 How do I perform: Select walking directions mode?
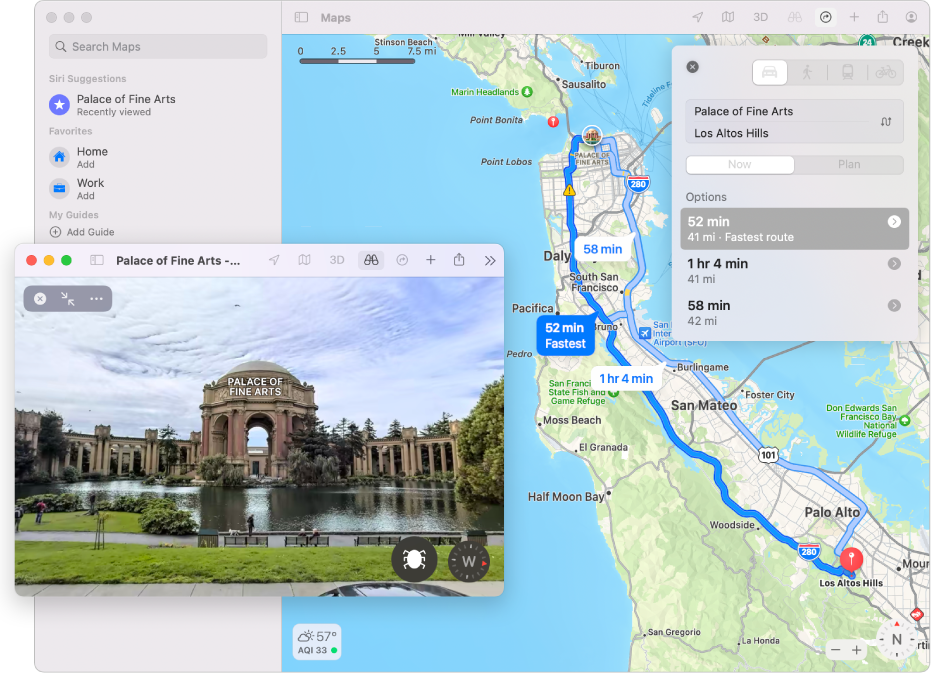pos(809,72)
